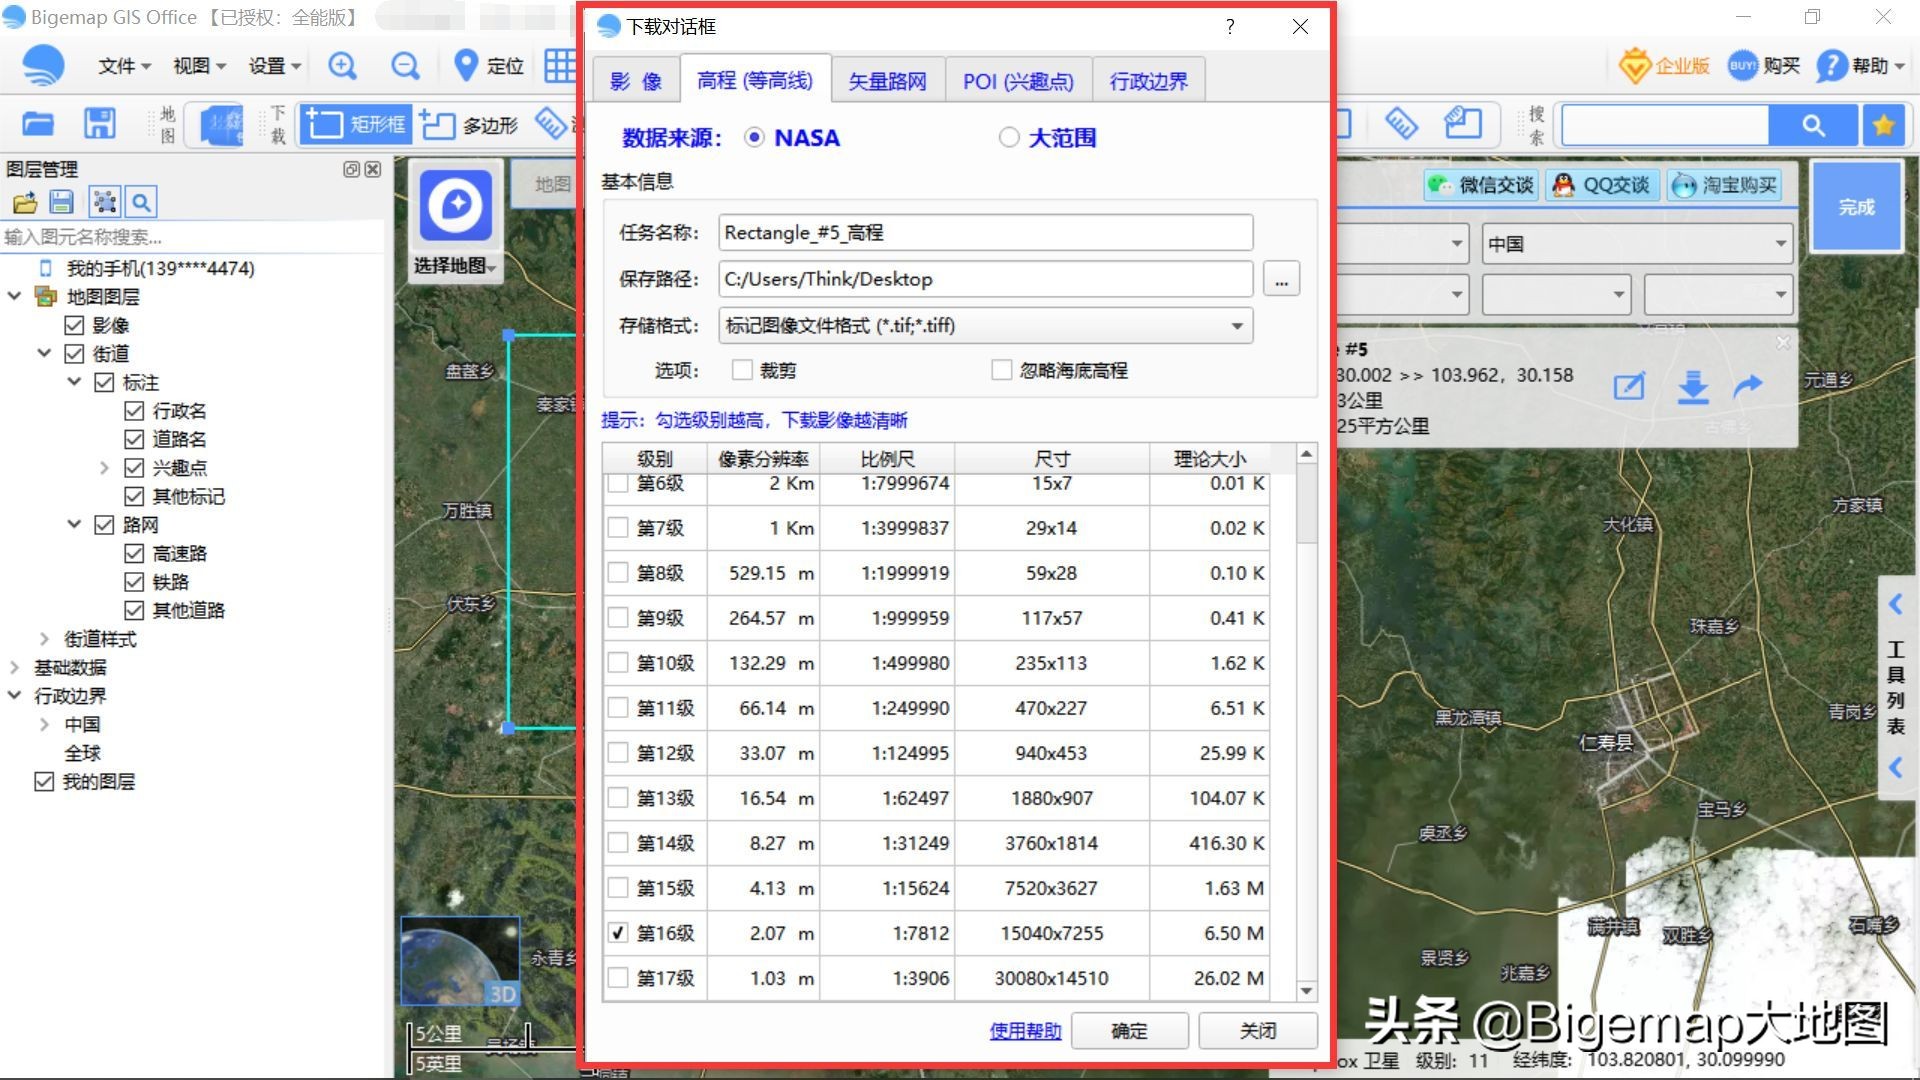Click the star favorites icon next to search

point(1883,125)
